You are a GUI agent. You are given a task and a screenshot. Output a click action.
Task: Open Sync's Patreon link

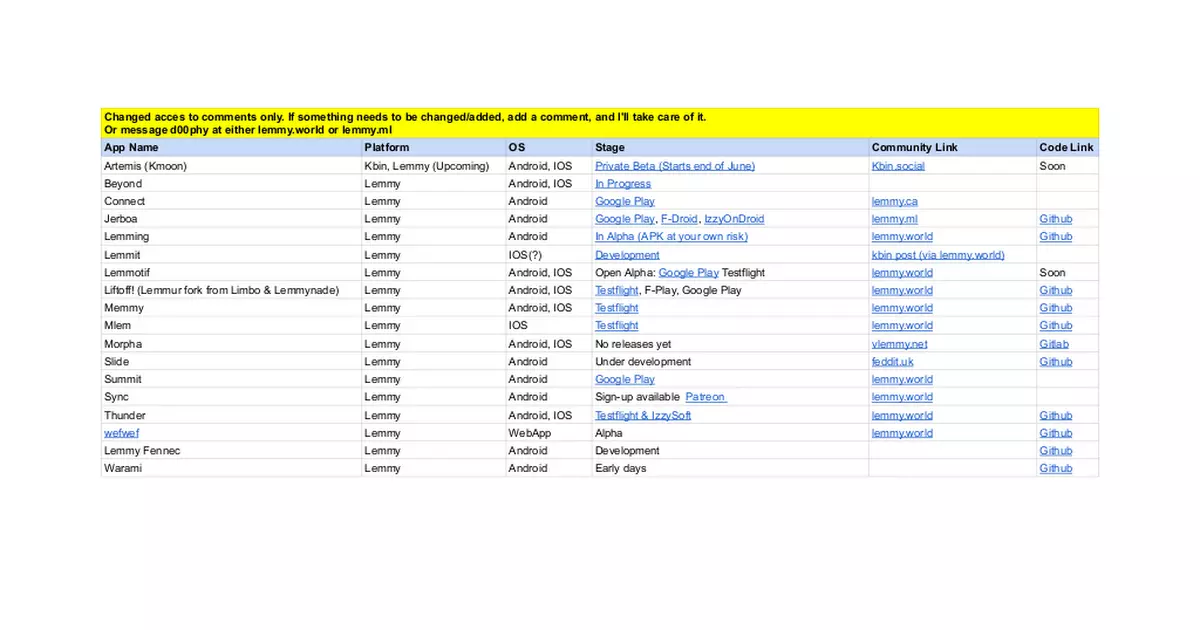705,397
